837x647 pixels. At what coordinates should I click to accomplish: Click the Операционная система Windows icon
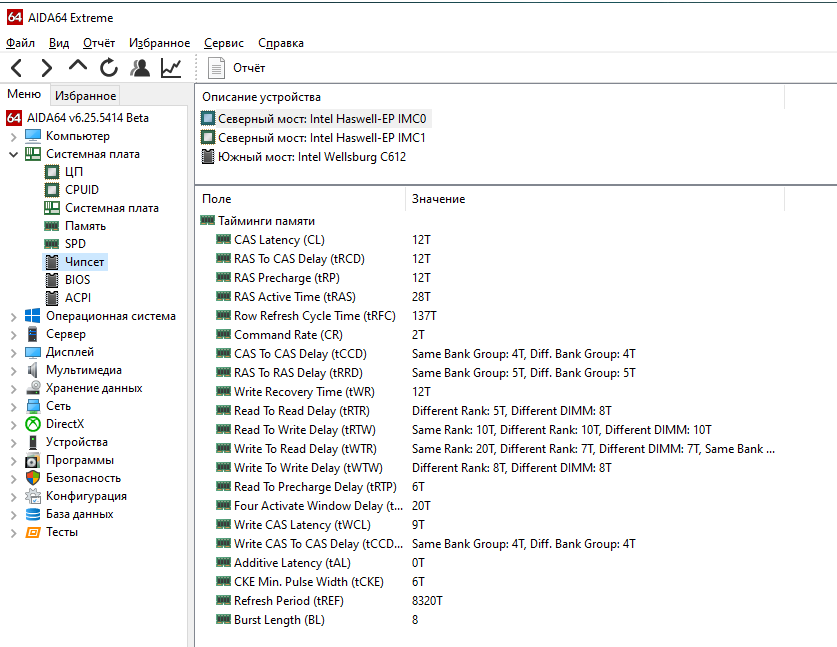(33, 316)
